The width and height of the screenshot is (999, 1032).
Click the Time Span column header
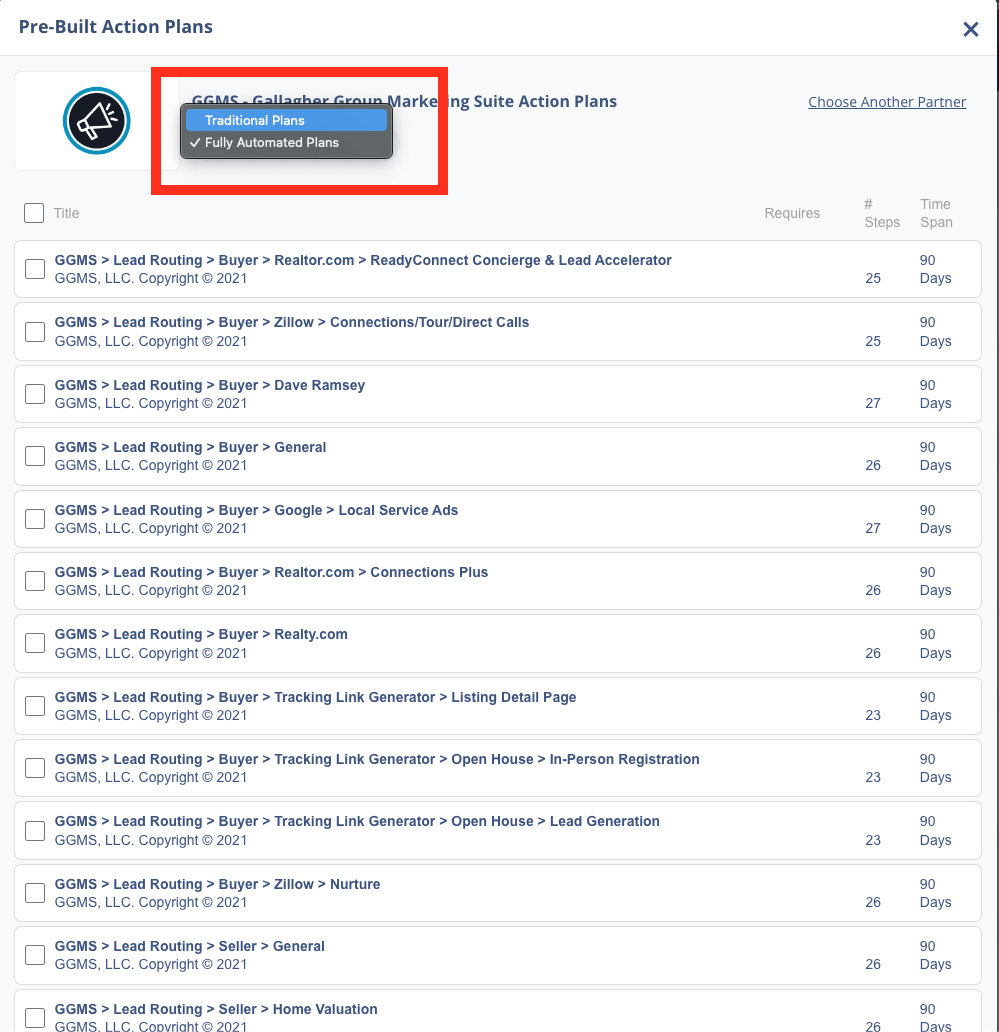(936, 213)
